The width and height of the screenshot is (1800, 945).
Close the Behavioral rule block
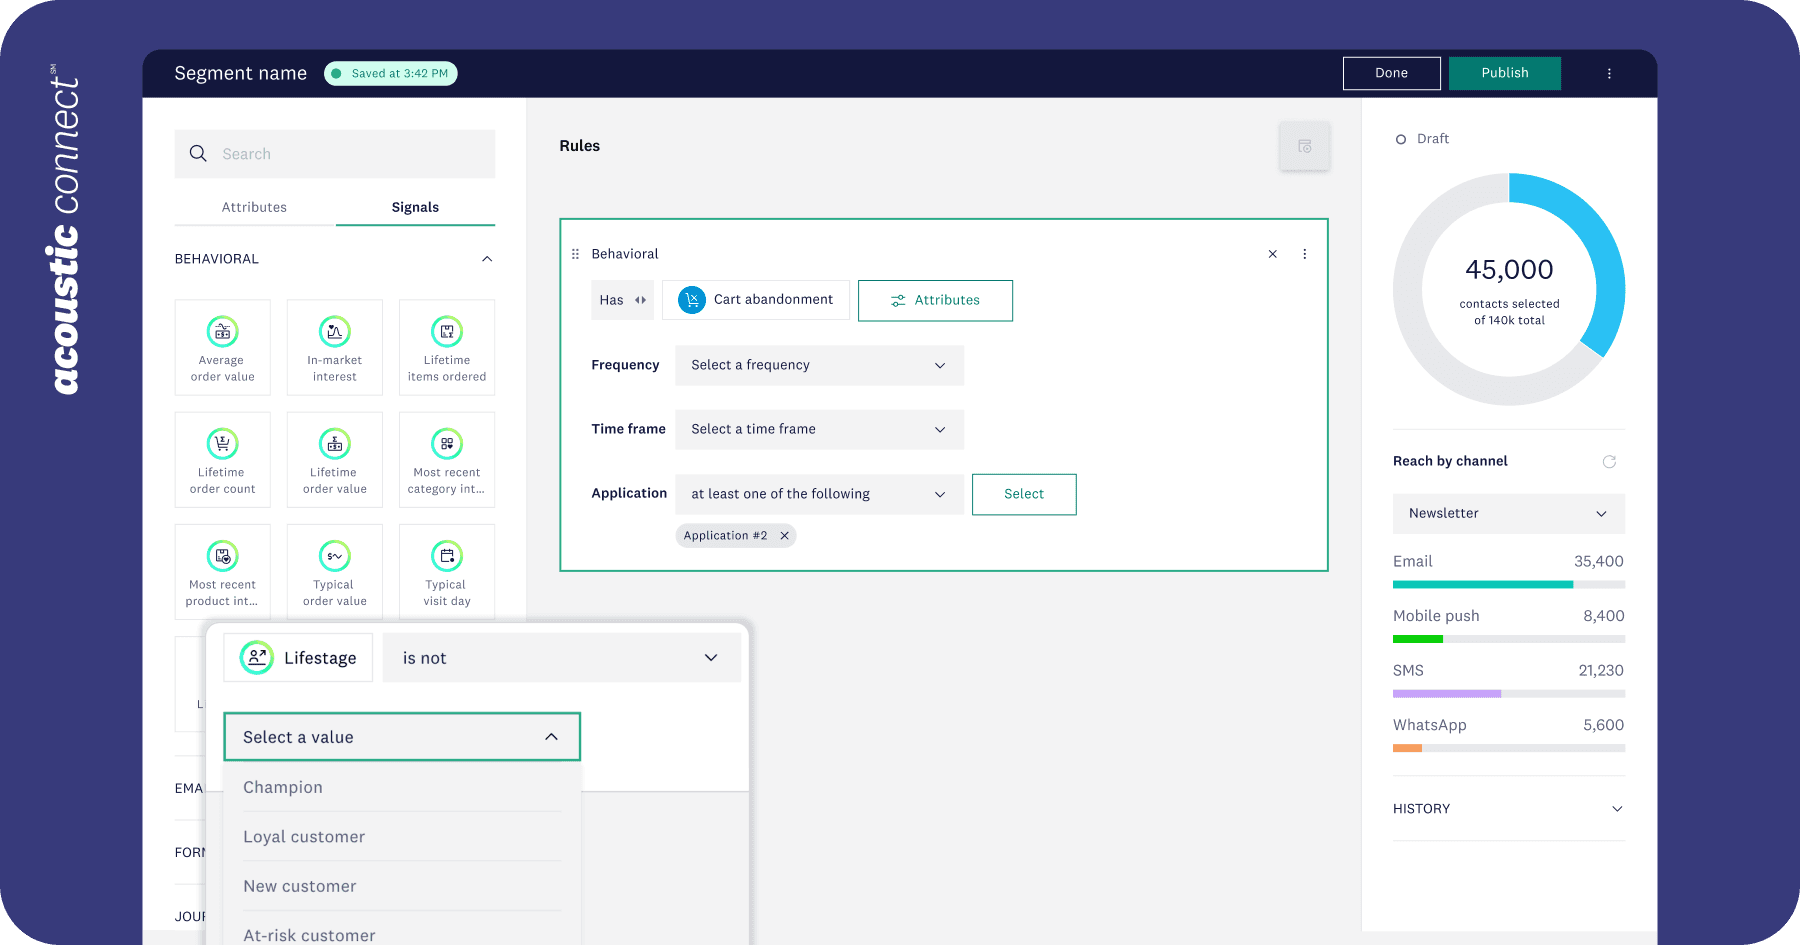(1272, 254)
